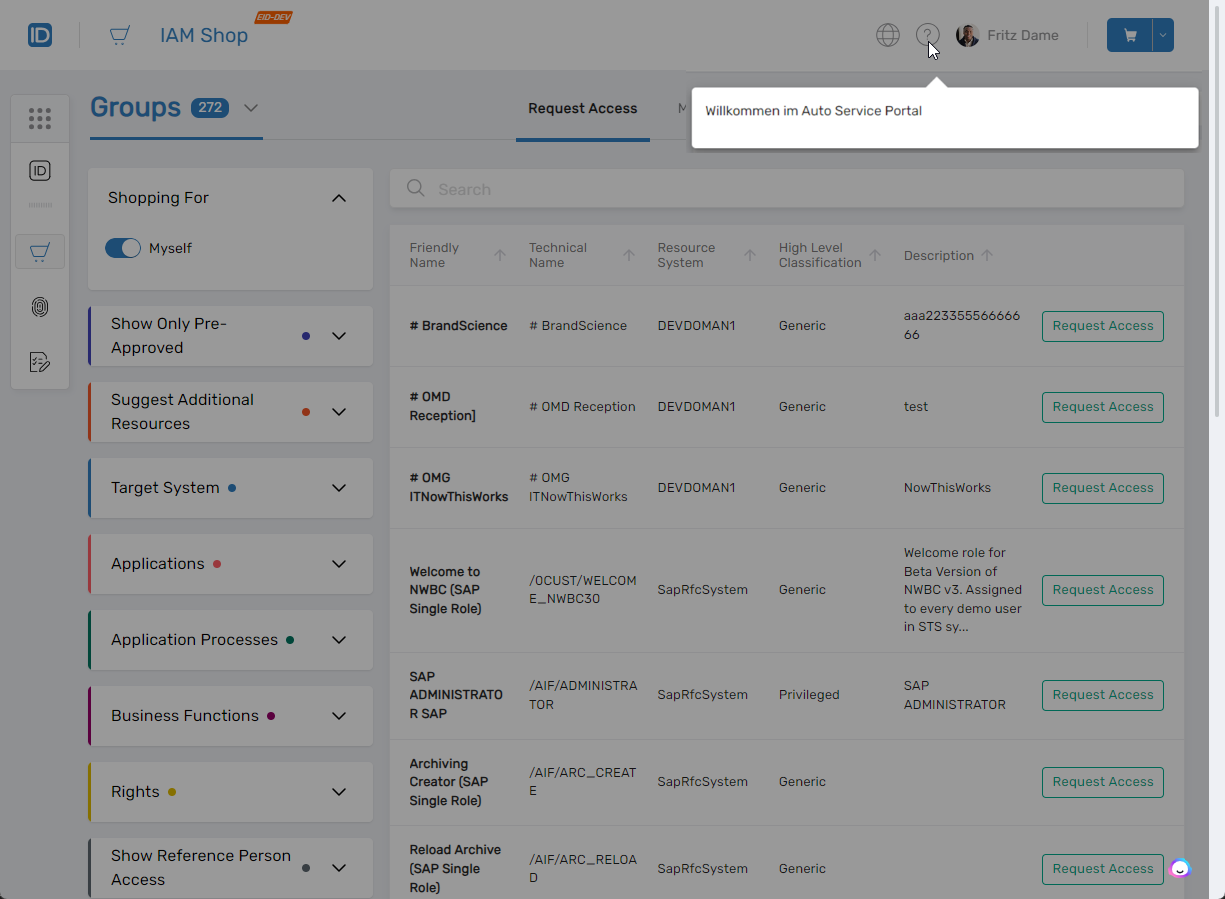The height and width of the screenshot is (899, 1225).
Task: Request access for SAP ADMINISTRATOR SAP
Action: pos(1102,695)
